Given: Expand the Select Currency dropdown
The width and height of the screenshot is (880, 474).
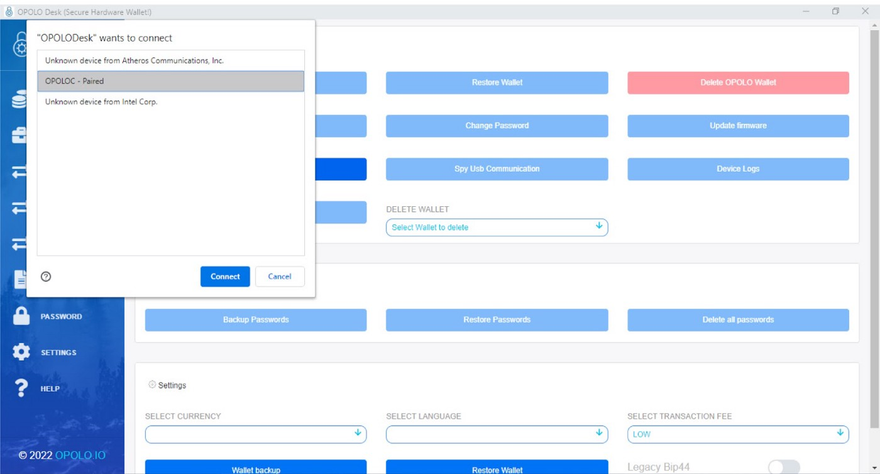Looking at the screenshot, I should pyautogui.click(x=255, y=434).
